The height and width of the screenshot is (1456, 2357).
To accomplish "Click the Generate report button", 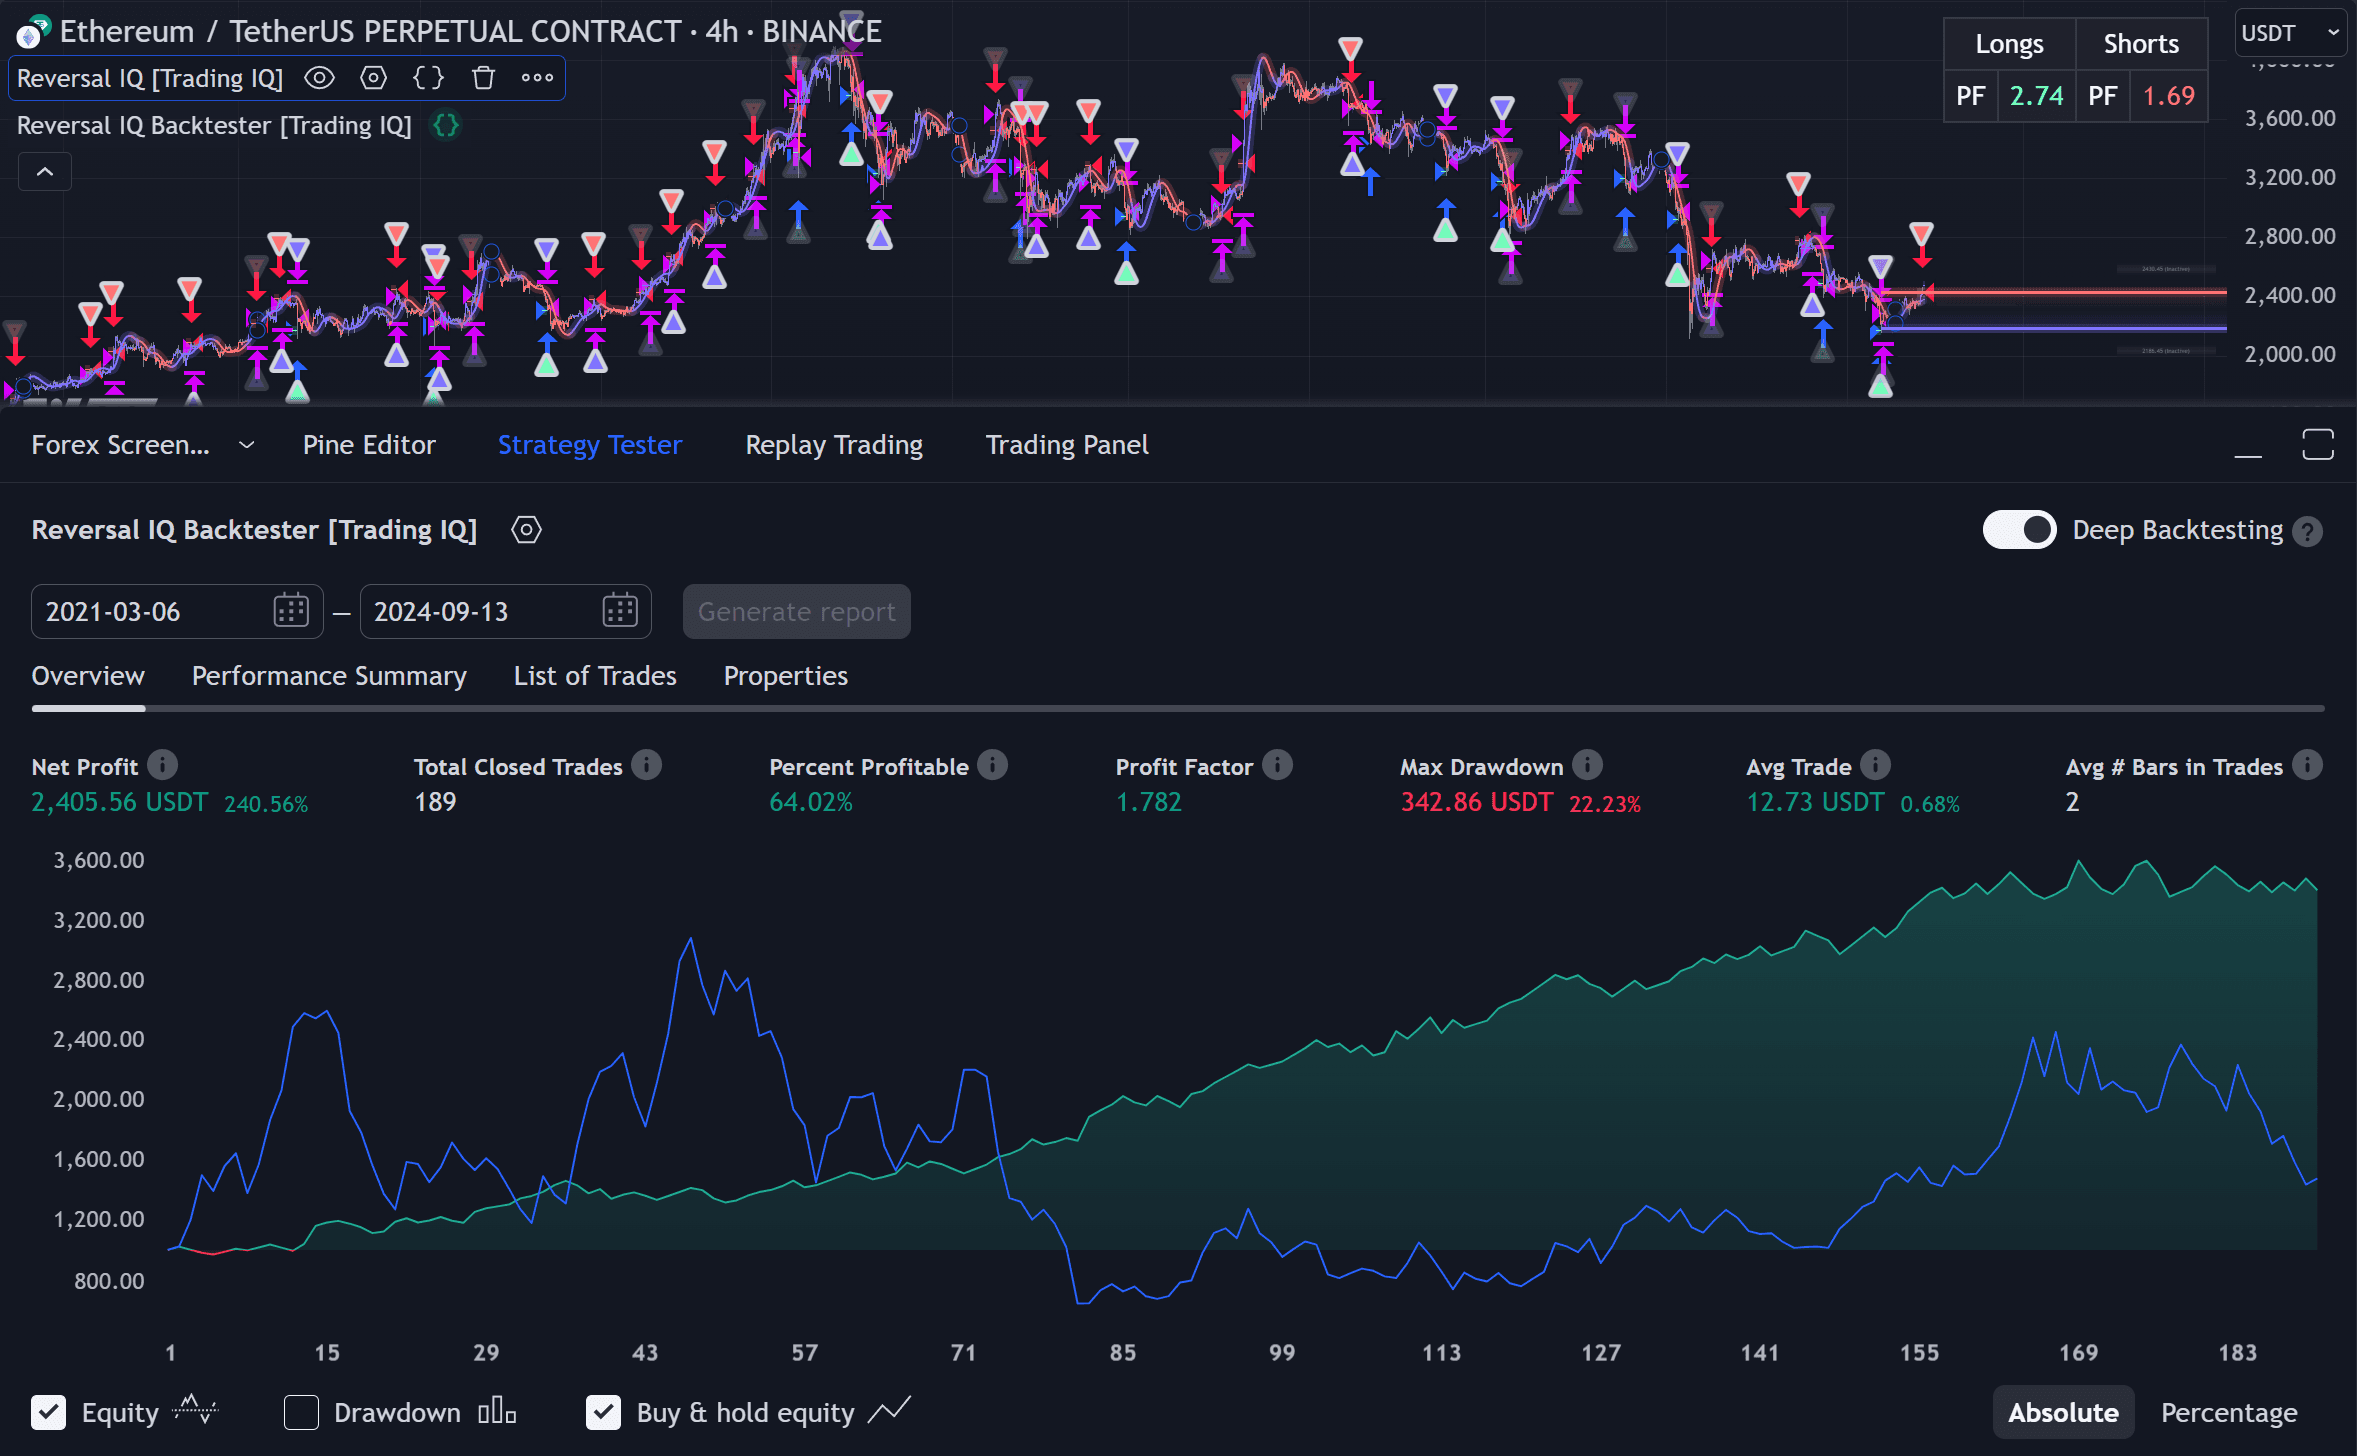I will [x=796, y=612].
